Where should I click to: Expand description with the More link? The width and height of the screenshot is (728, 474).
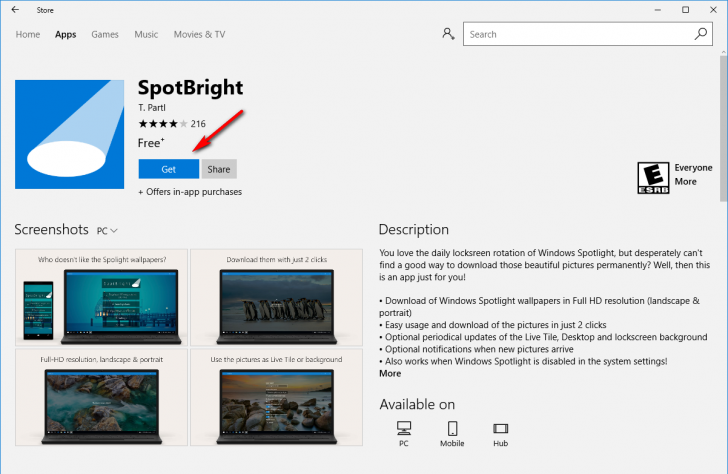click(x=390, y=373)
